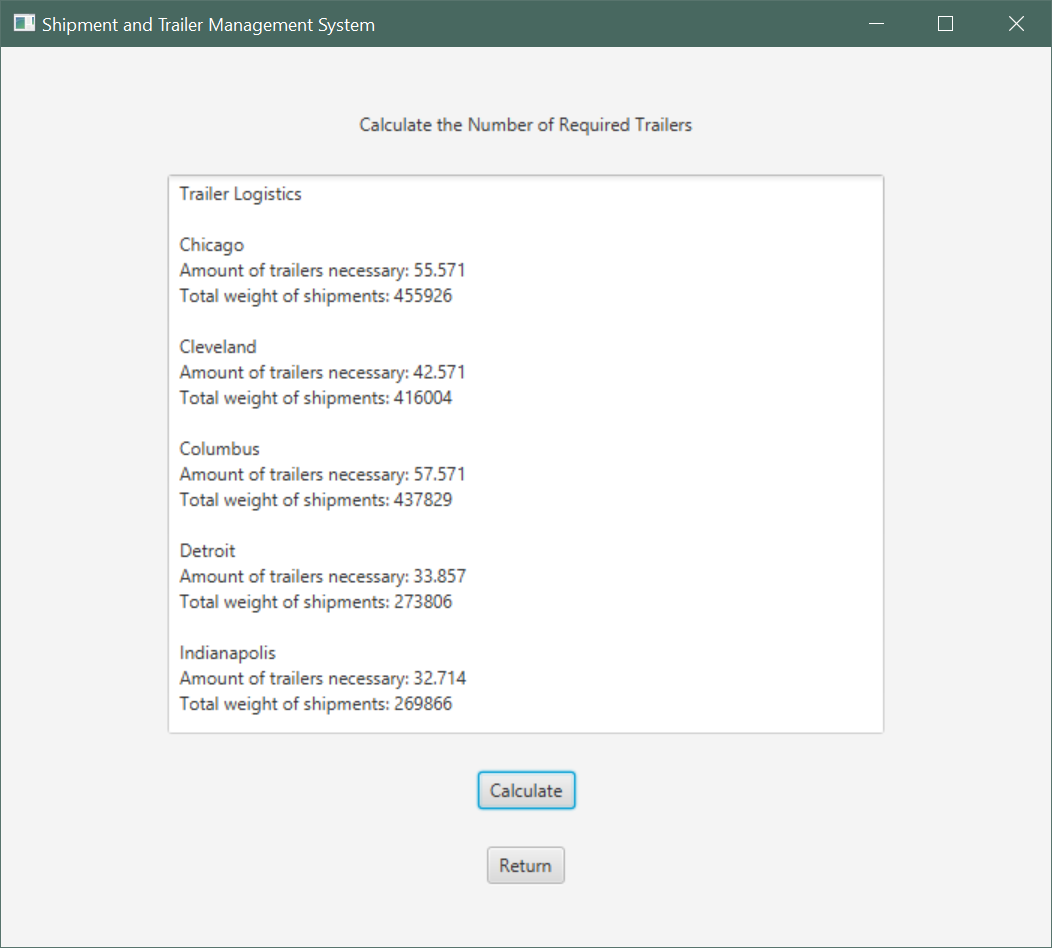Click the Cleveland trailers line showing 42.571
1052x948 pixels.
(x=322, y=372)
